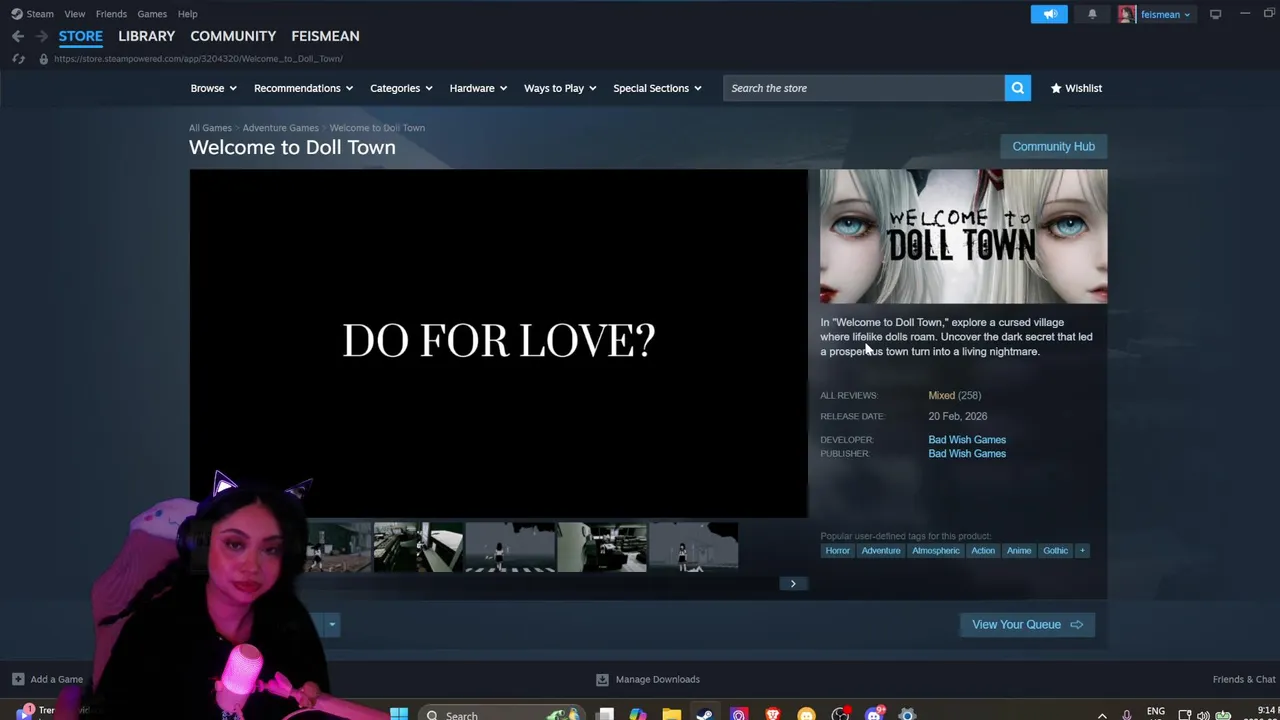Open the Settings gear on the taskbar
1280x720 pixels.
[907, 714]
